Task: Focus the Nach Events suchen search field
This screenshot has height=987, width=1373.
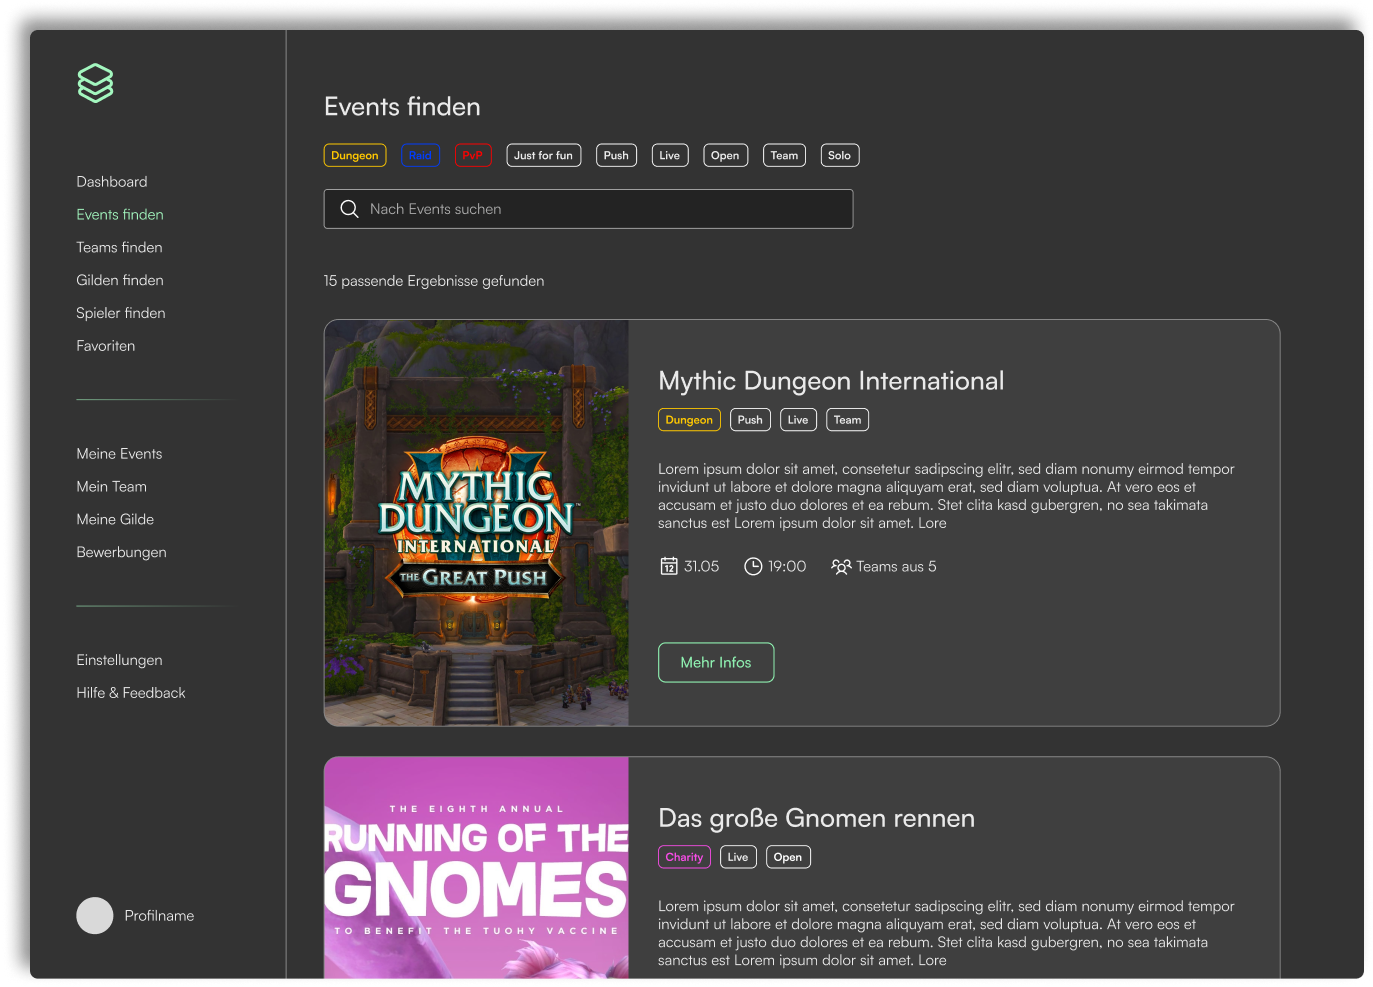Action: (588, 209)
